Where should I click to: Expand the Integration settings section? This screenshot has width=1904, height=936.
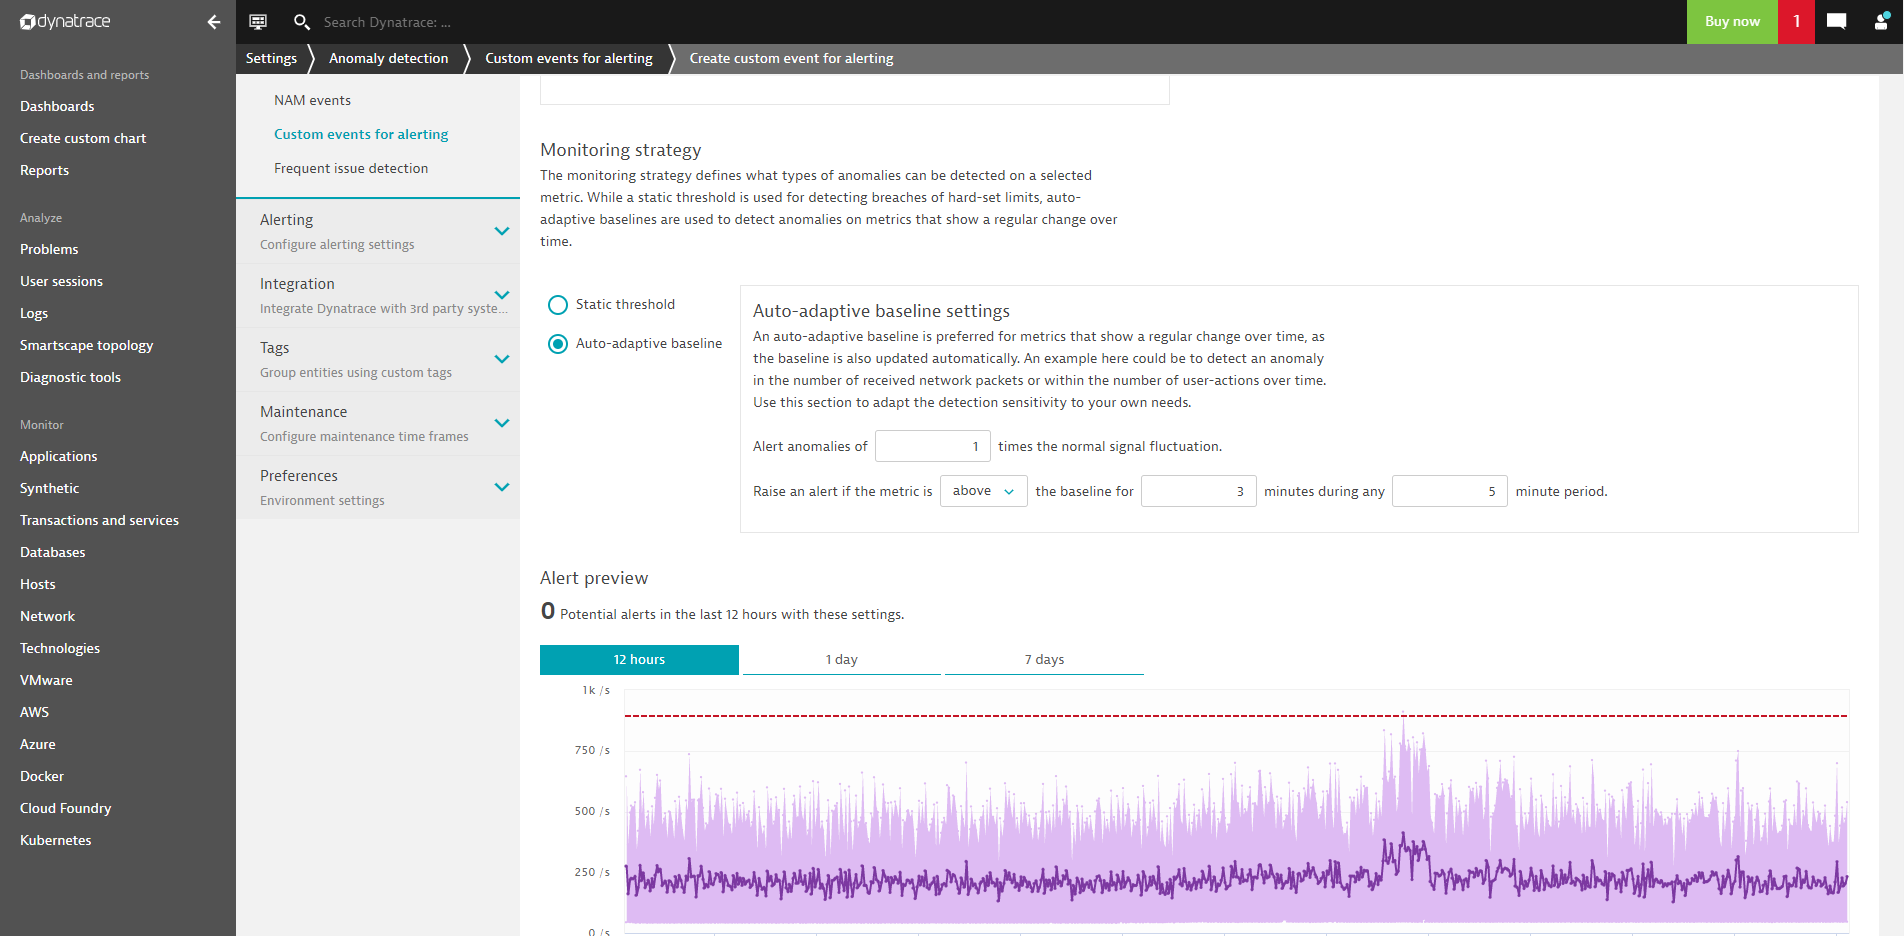[x=378, y=295]
